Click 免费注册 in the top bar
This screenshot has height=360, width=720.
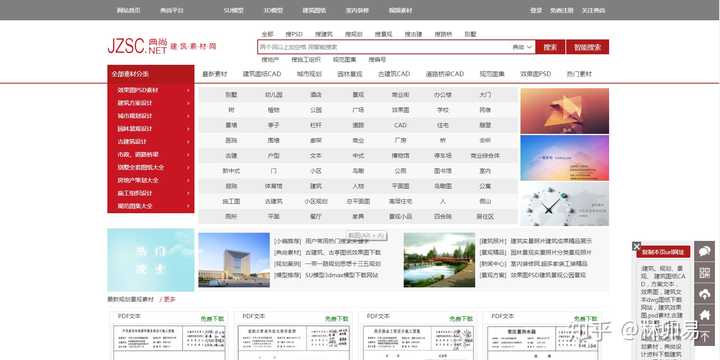tap(562, 10)
